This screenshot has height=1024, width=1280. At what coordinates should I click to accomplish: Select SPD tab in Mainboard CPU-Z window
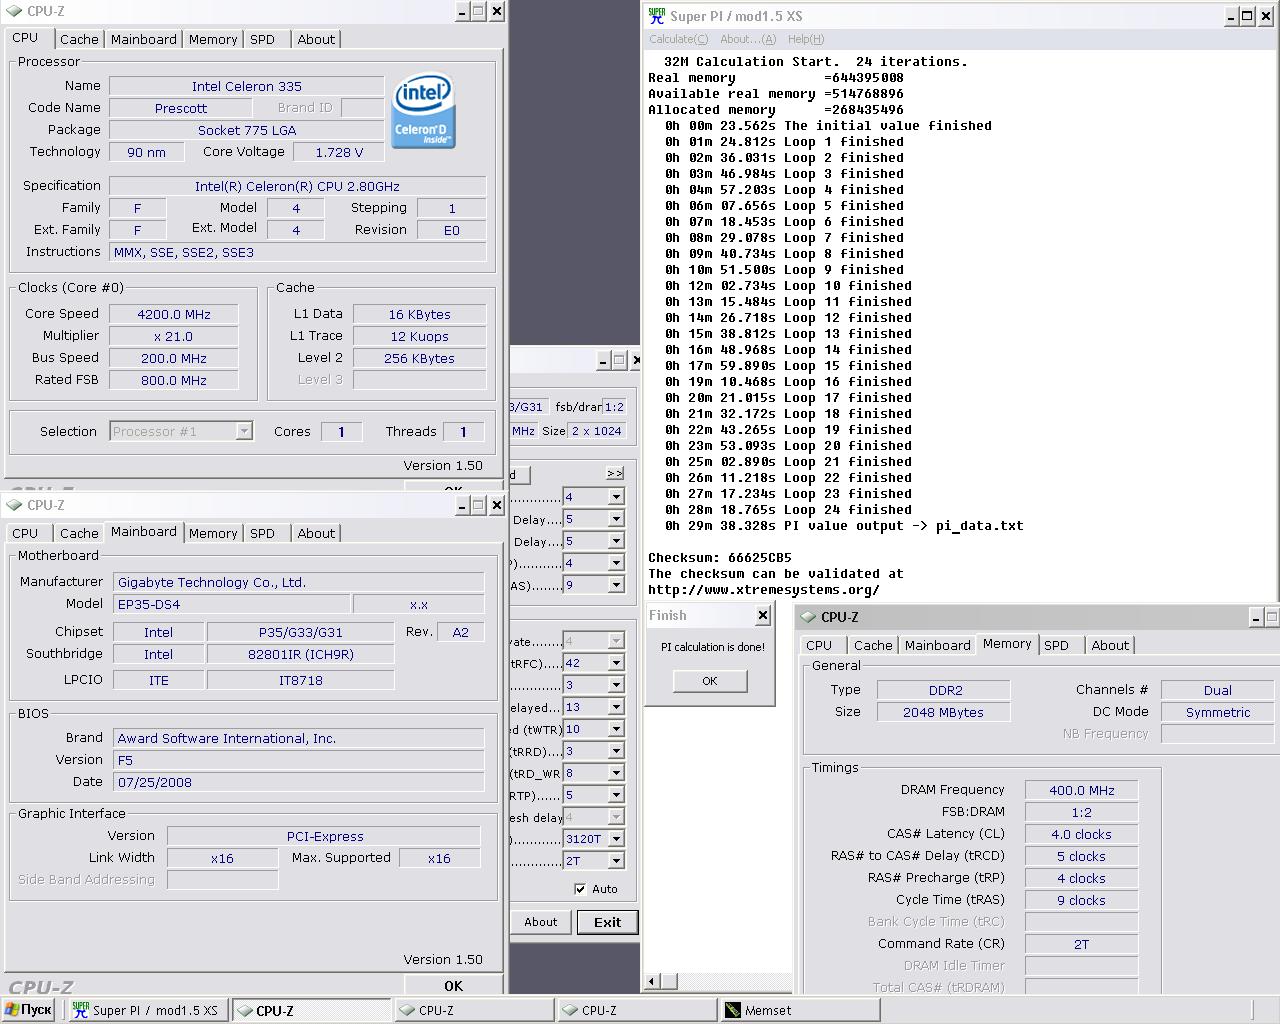click(x=262, y=533)
